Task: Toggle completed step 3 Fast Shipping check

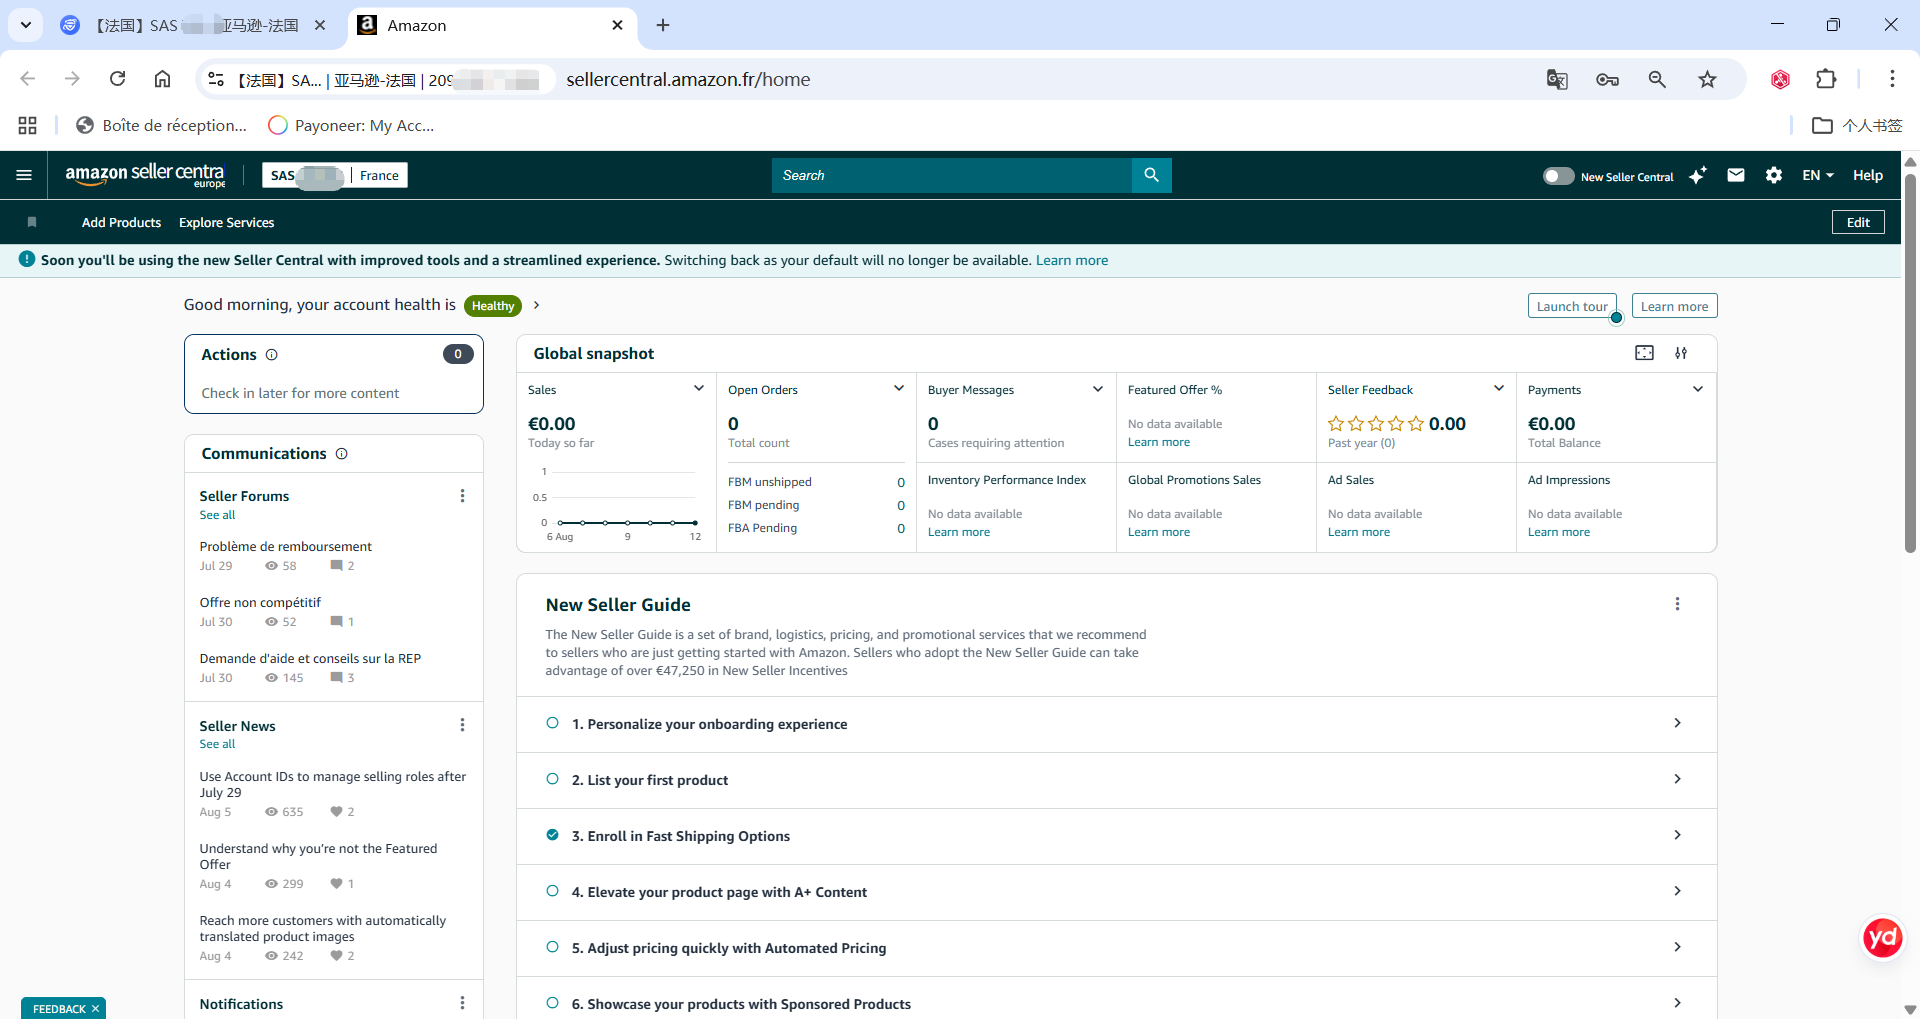Action: (552, 835)
